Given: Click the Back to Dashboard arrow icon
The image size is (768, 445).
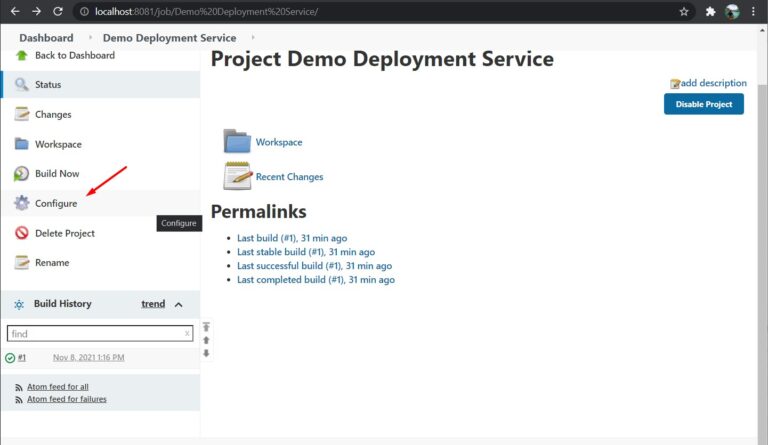Looking at the screenshot, I should click(x=21, y=55).
